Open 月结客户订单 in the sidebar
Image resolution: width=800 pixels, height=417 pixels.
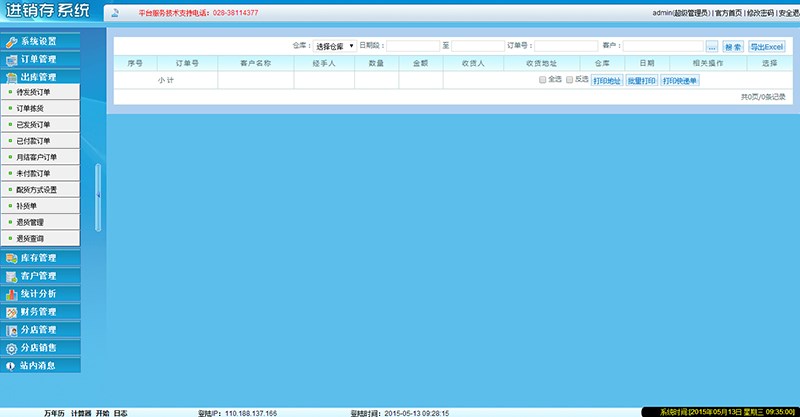[40, 157]
